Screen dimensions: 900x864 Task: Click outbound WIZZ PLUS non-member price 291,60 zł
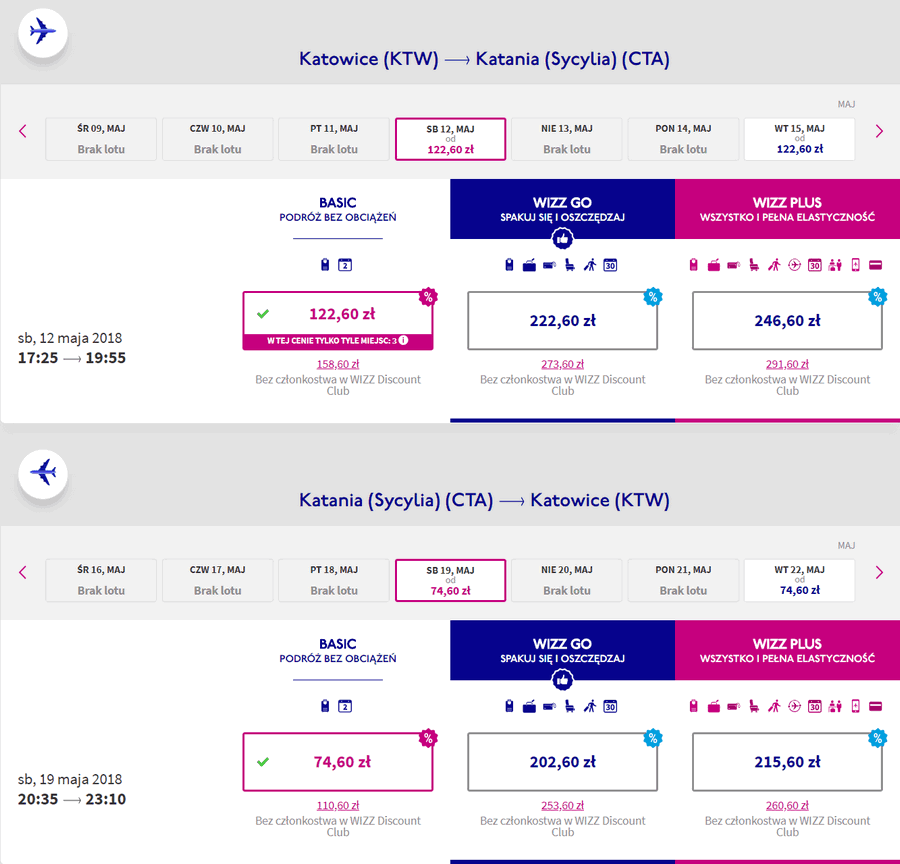coord(787,364)
